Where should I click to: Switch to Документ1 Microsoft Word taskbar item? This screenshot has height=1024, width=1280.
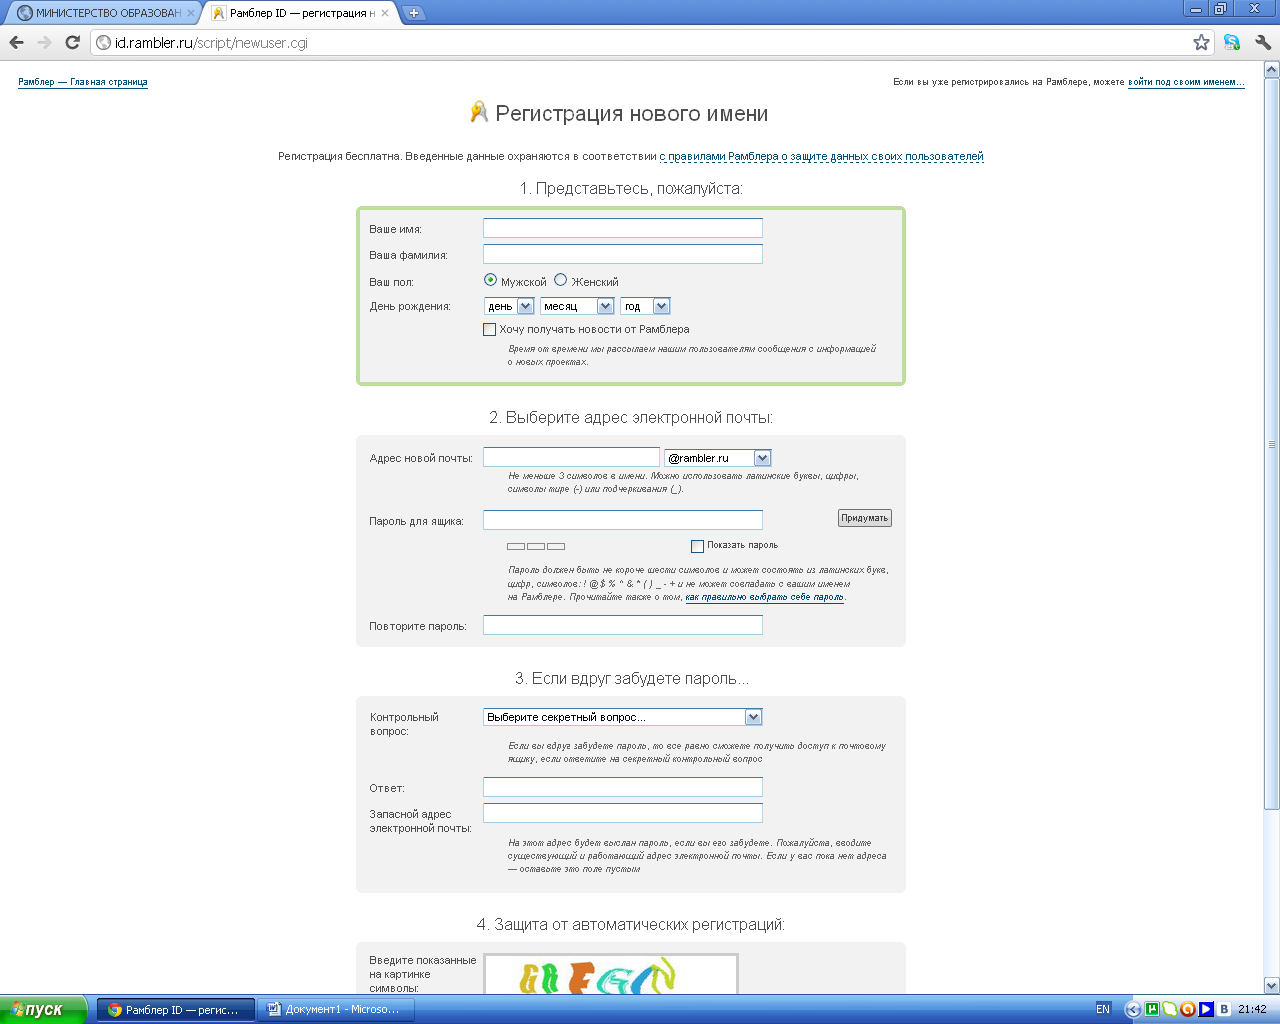click(x=334, y=1009)
